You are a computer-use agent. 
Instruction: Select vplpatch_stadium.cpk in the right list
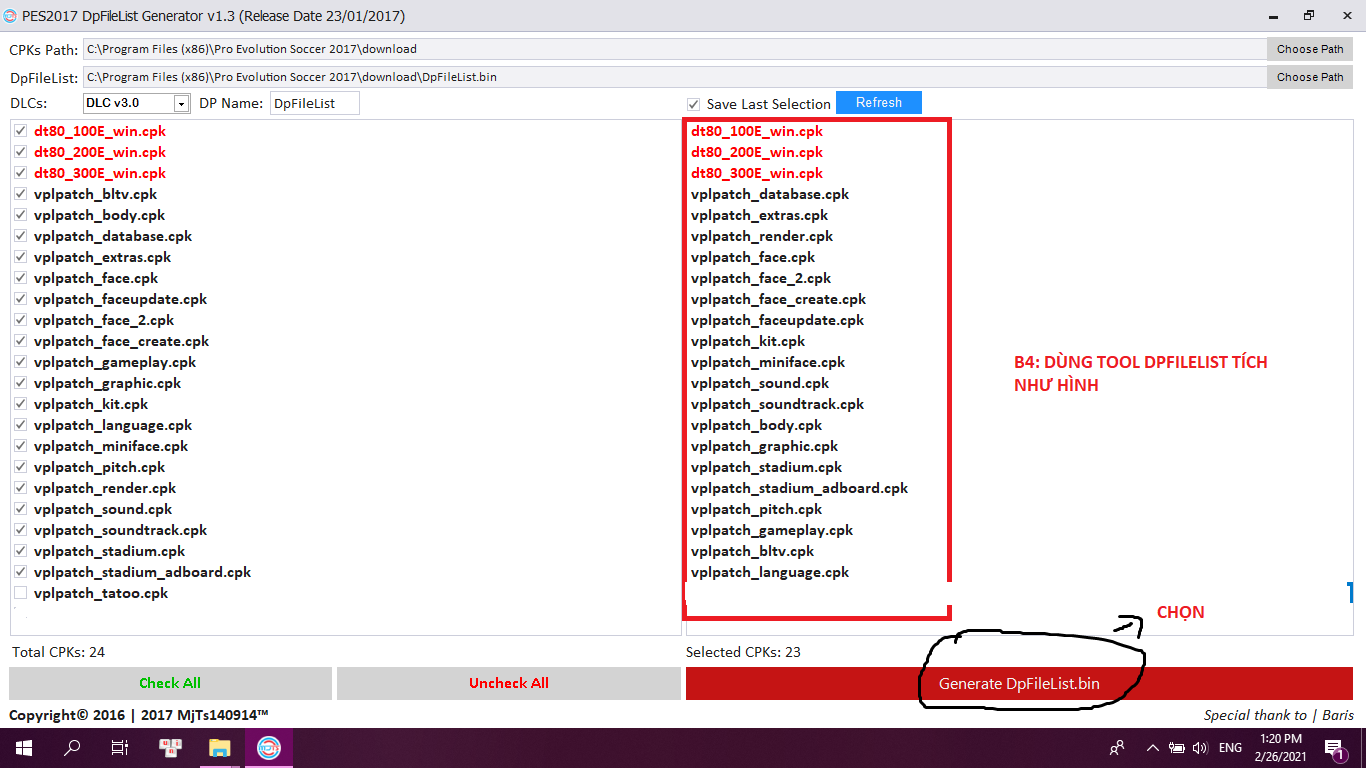tap(766, 467)
